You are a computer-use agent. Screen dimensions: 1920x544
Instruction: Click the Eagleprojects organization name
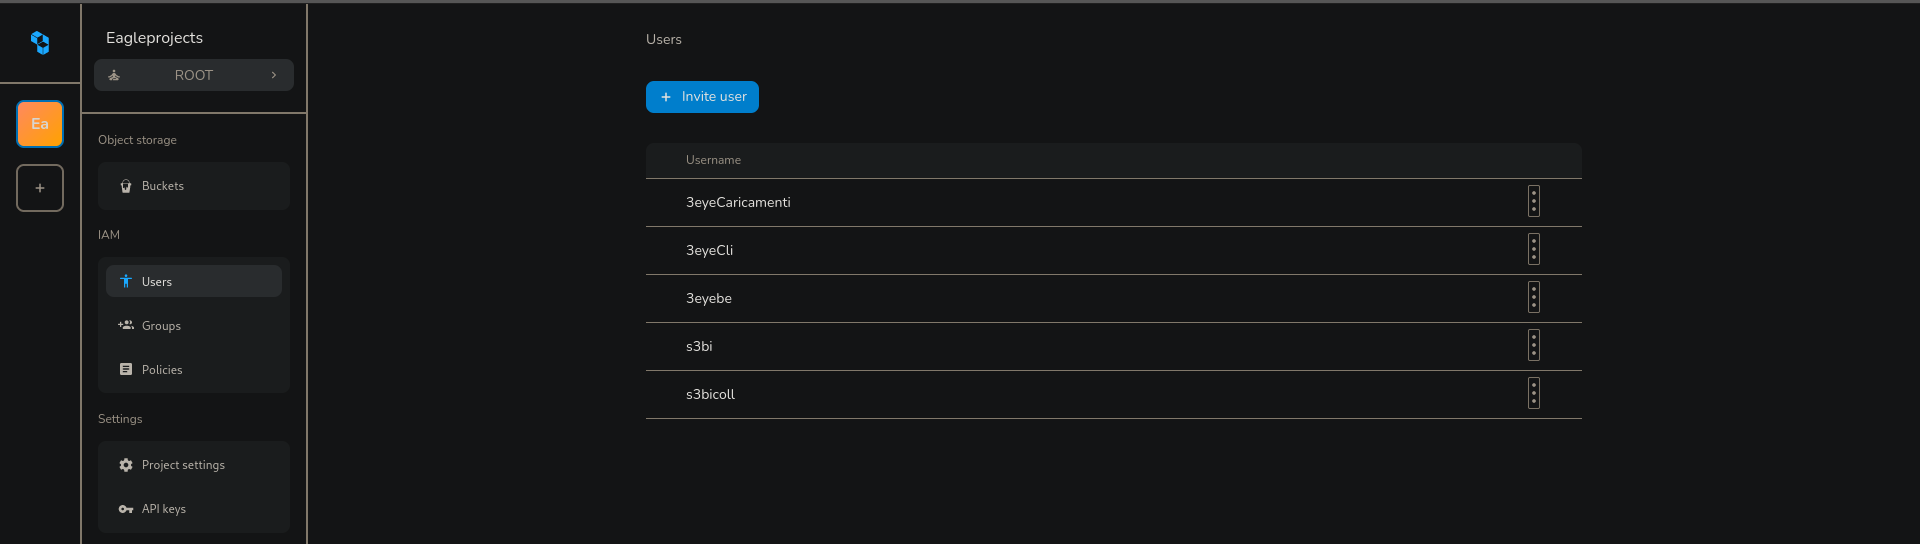pyautogui.click(x=154, y=38)
